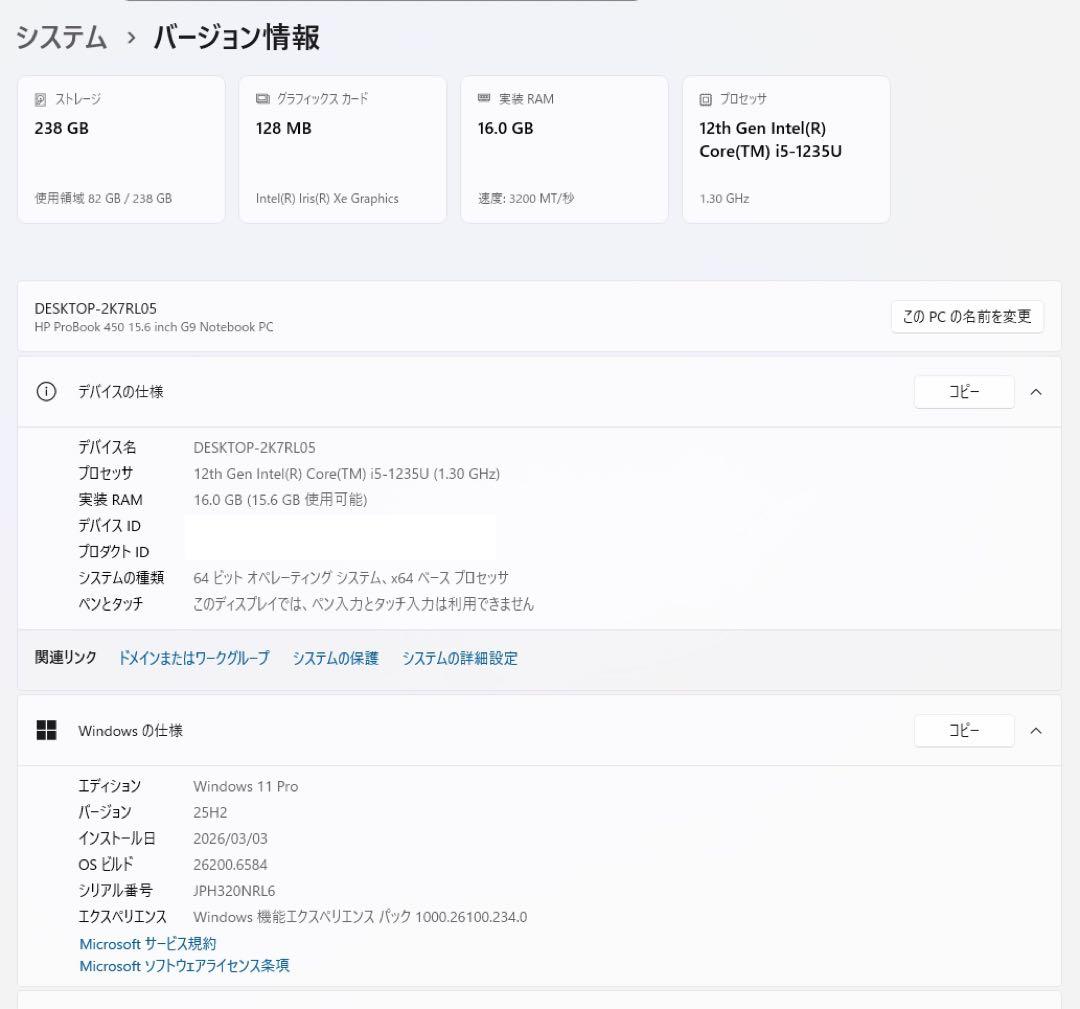Select text 12th Gen Intel(R) Core(TM) i5-1235U (1.30 GHz)
The image size is (1080, 1009).
pos(346,474)
